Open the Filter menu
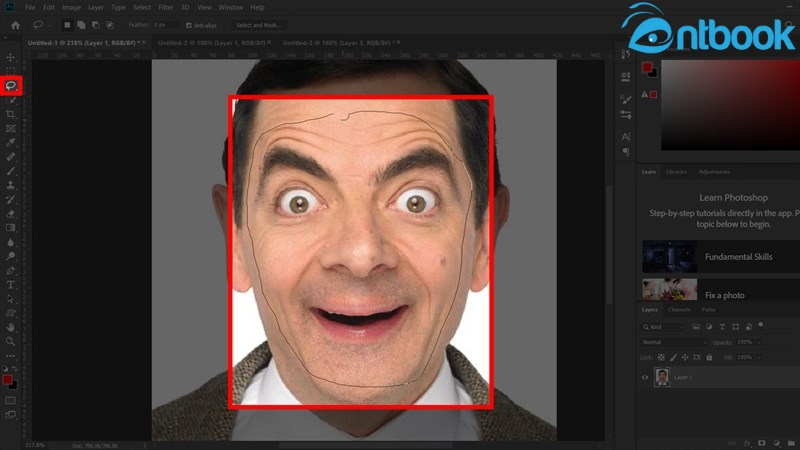 (x=166, y=8)
